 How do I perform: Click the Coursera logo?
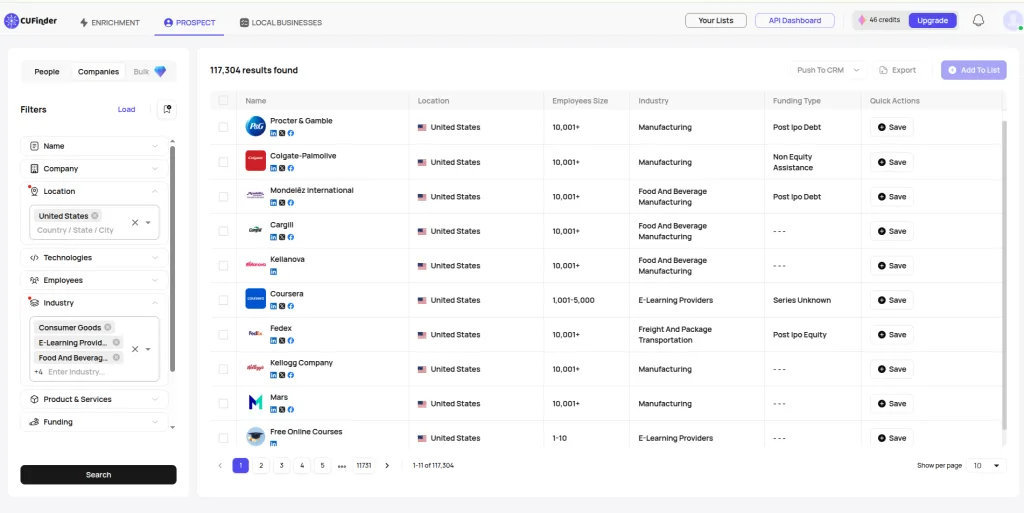click(x=255, y=299)
